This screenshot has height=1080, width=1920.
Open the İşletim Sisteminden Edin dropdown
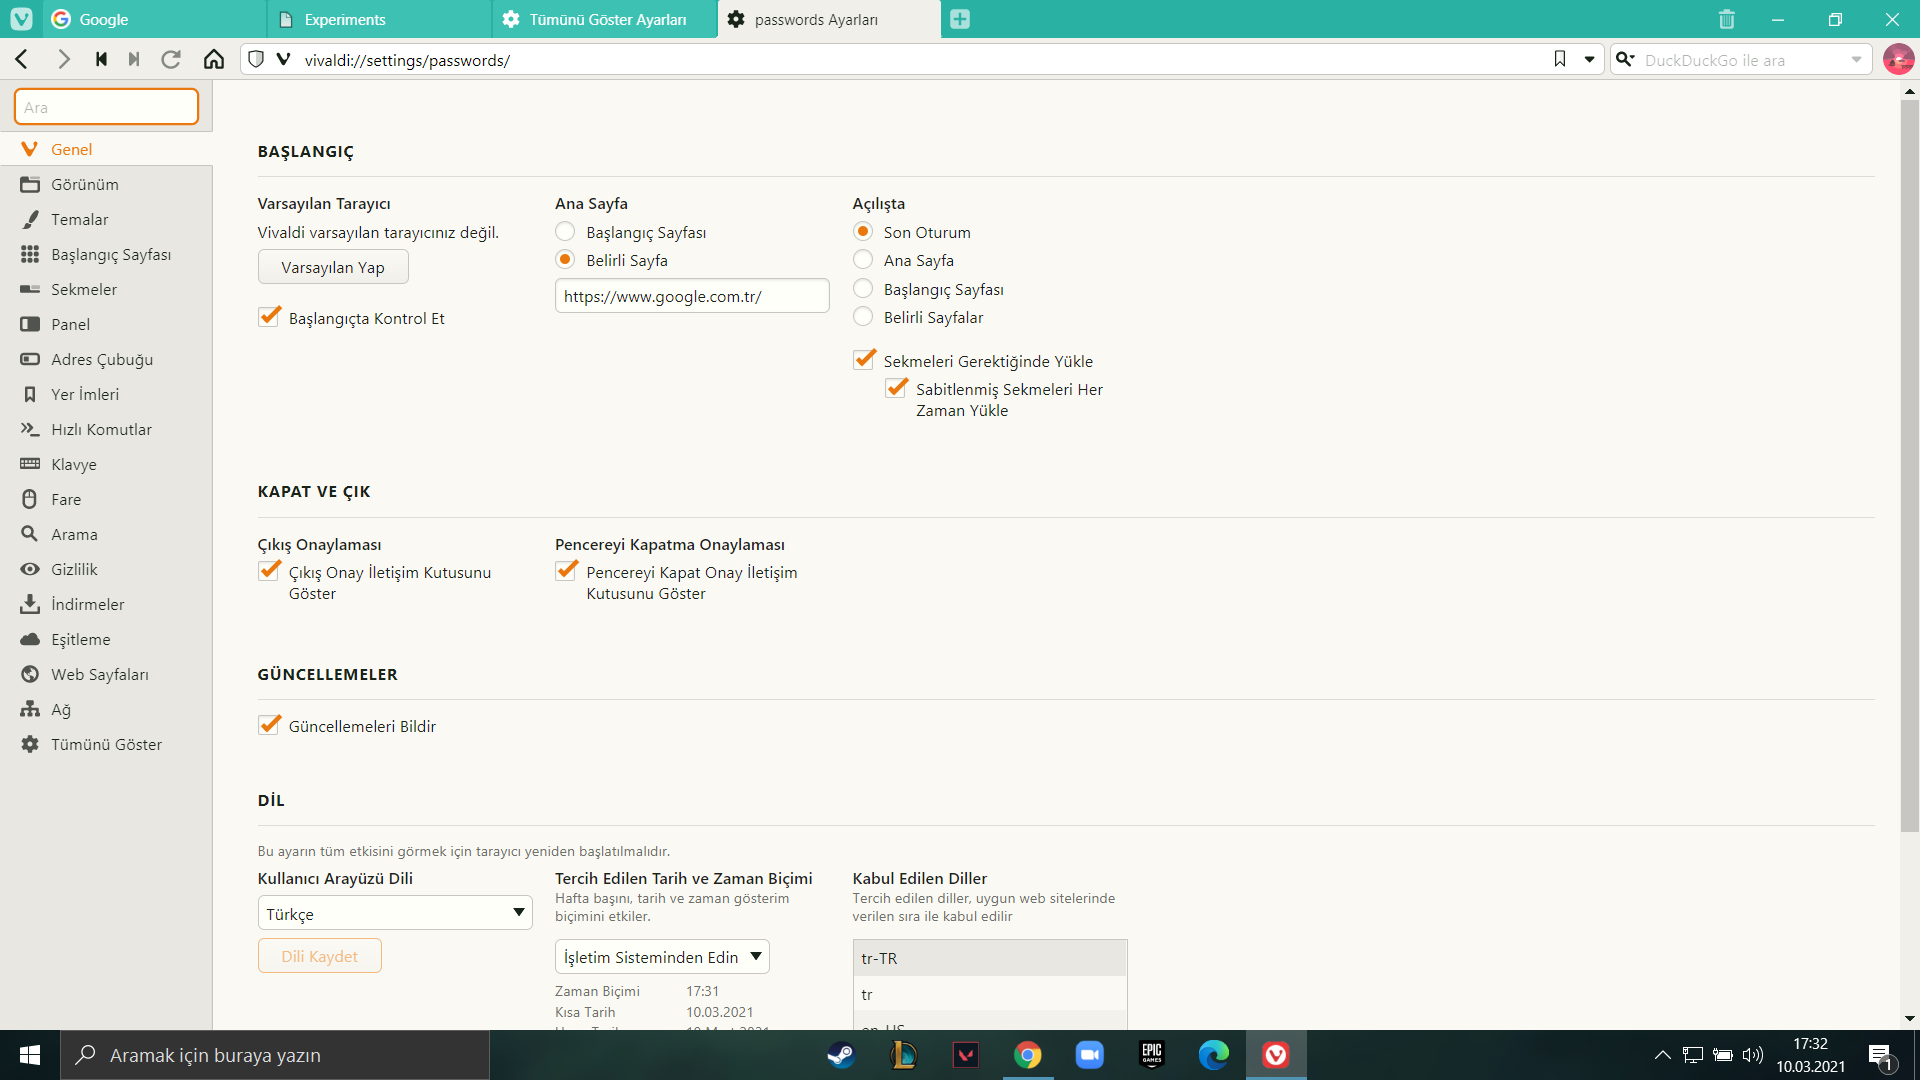point(661,957)
